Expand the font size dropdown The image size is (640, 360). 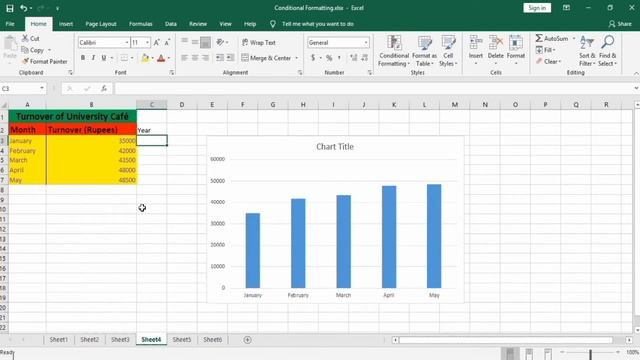pyautogui.click(x=147, y=42)
